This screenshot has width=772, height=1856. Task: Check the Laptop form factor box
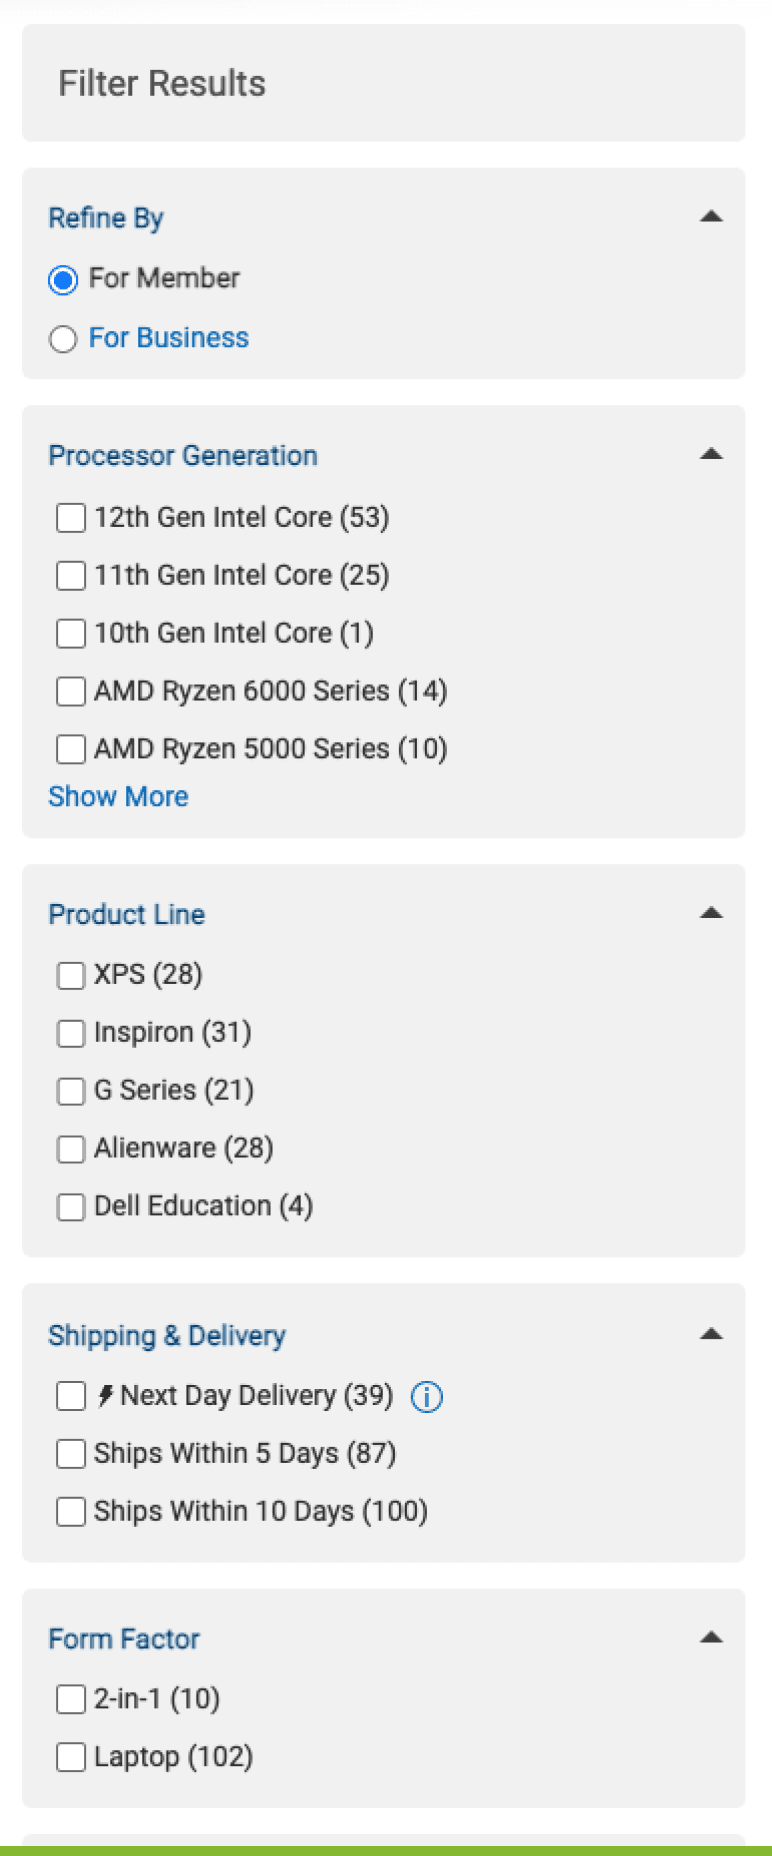pyautogui.click(x=71, y=1757)
